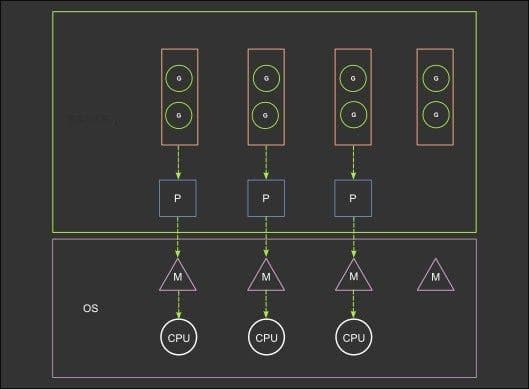The width and height of the screenshot is (529, 389).
Task: Select the rightmost CPU circle
Action: [x=354, y=337]
